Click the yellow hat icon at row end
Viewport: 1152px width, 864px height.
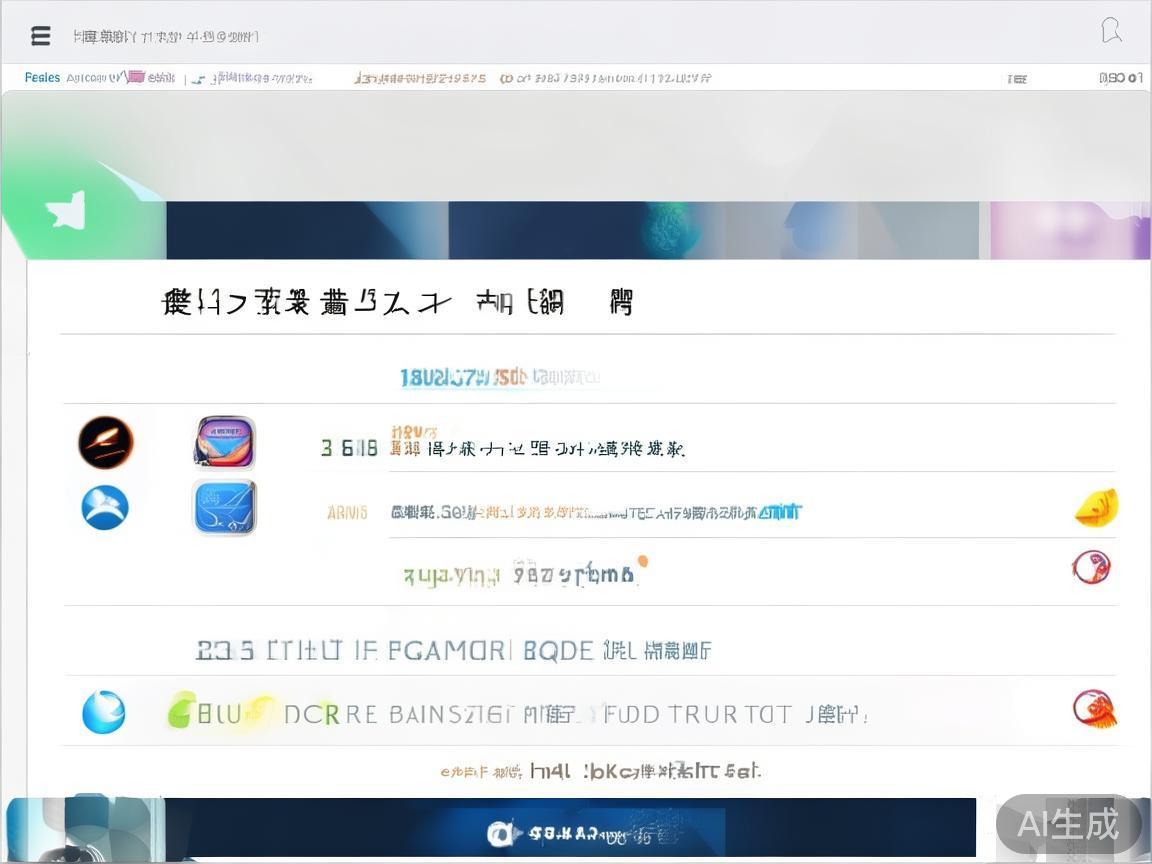point(1096,508)
